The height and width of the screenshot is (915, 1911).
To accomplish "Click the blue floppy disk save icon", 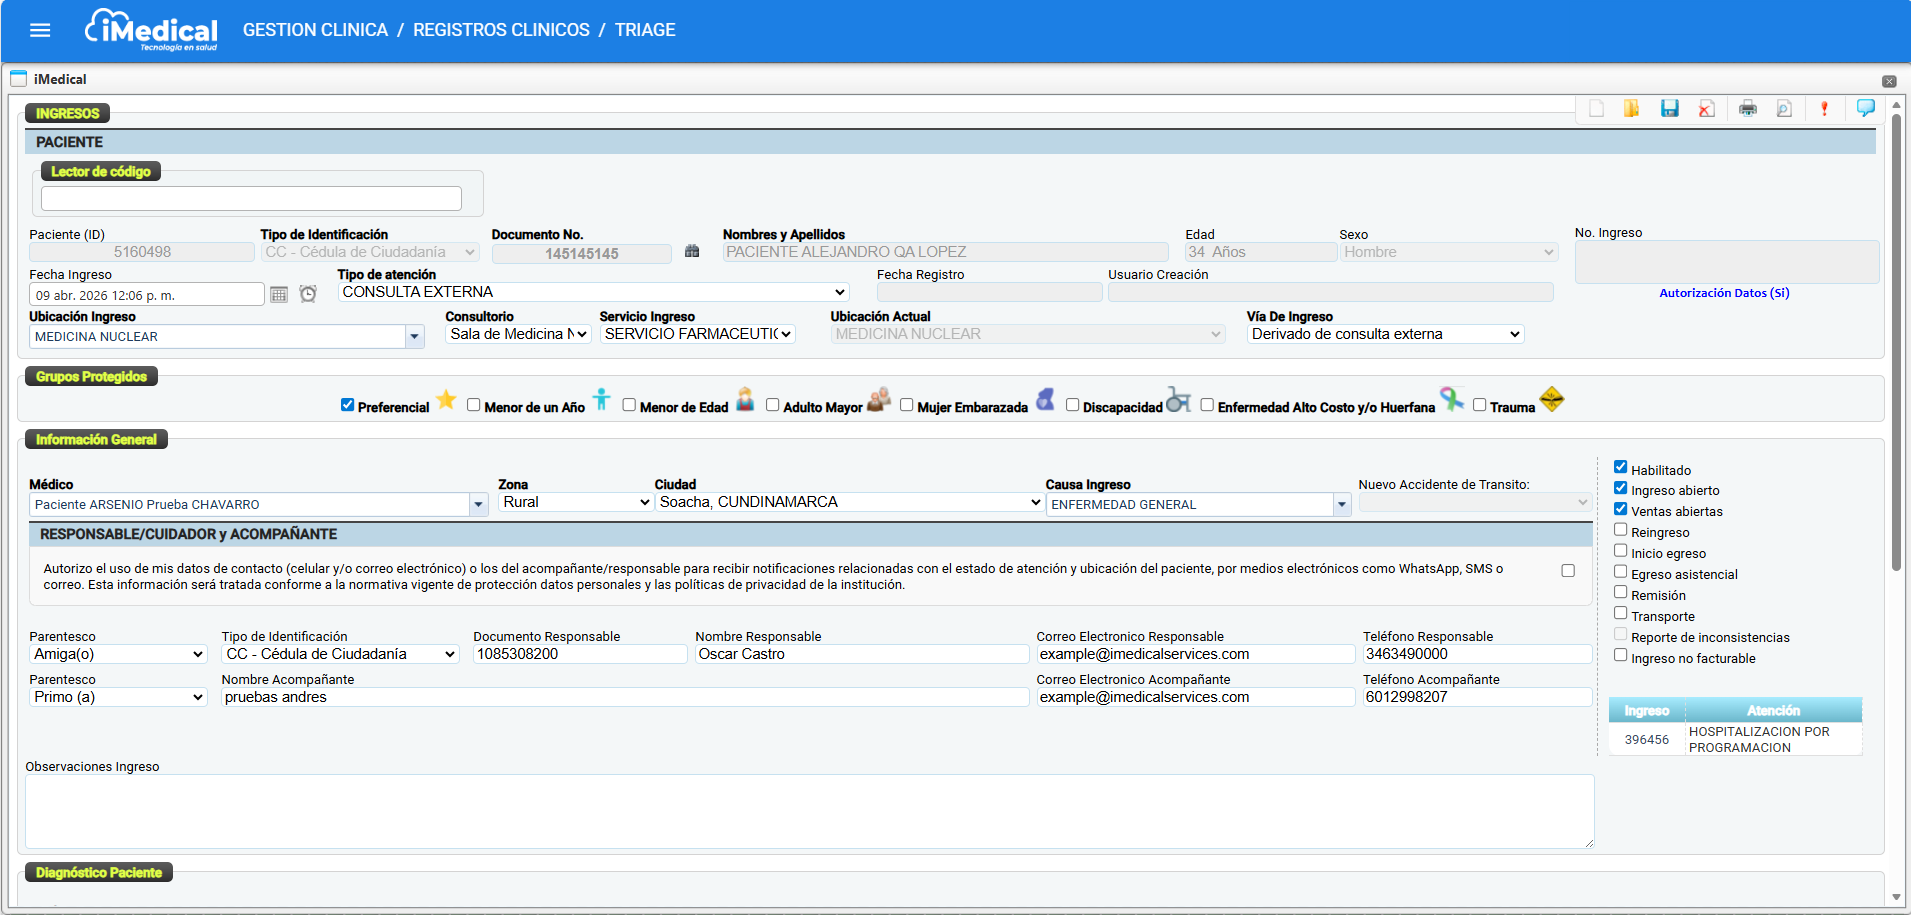I will pyautogui.click(x=1669, y=109).
